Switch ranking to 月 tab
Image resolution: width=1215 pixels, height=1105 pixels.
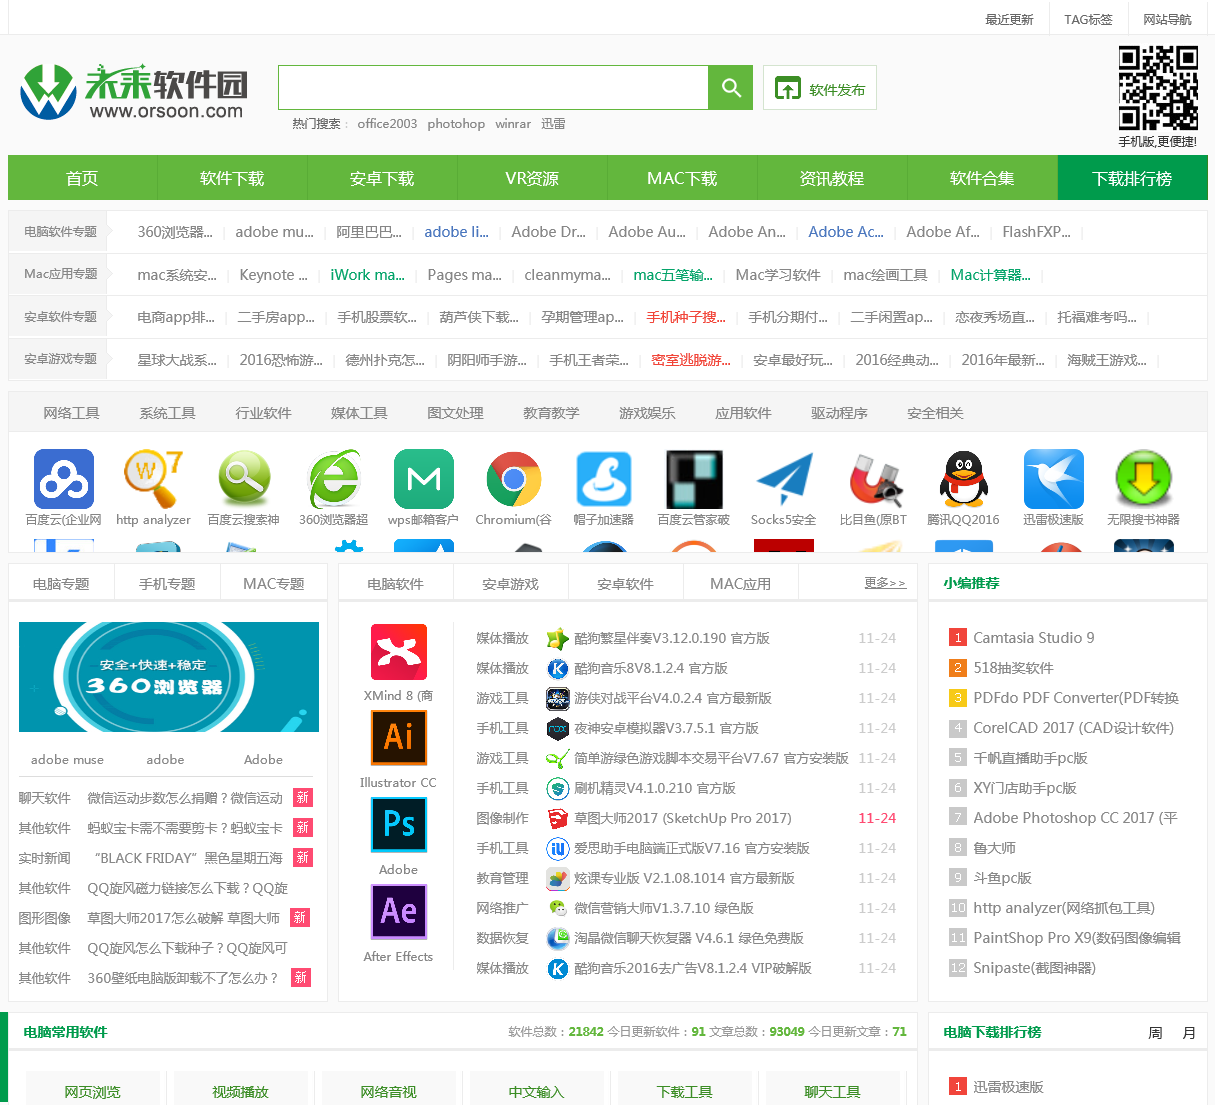point(1189,1033)
